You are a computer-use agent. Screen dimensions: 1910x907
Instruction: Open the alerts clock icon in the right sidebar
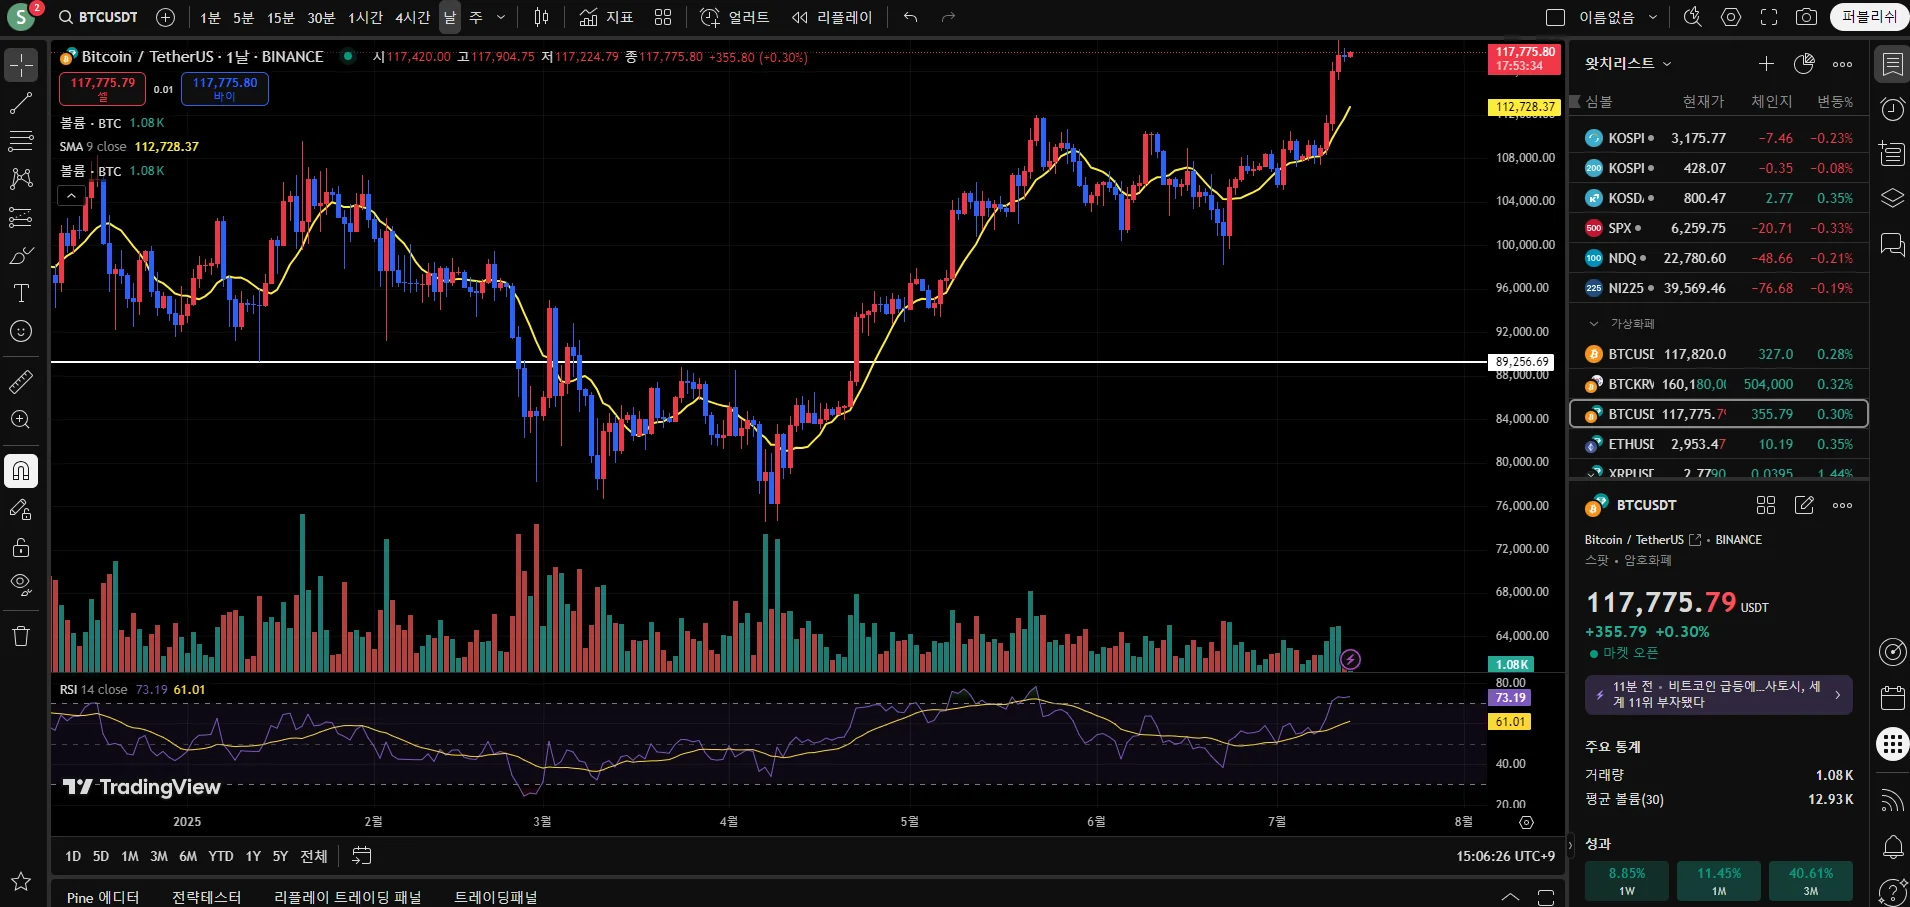tap(1892, 109)
